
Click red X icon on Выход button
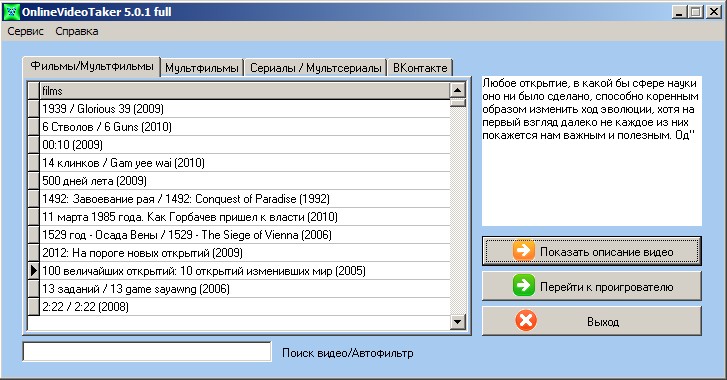526,321
